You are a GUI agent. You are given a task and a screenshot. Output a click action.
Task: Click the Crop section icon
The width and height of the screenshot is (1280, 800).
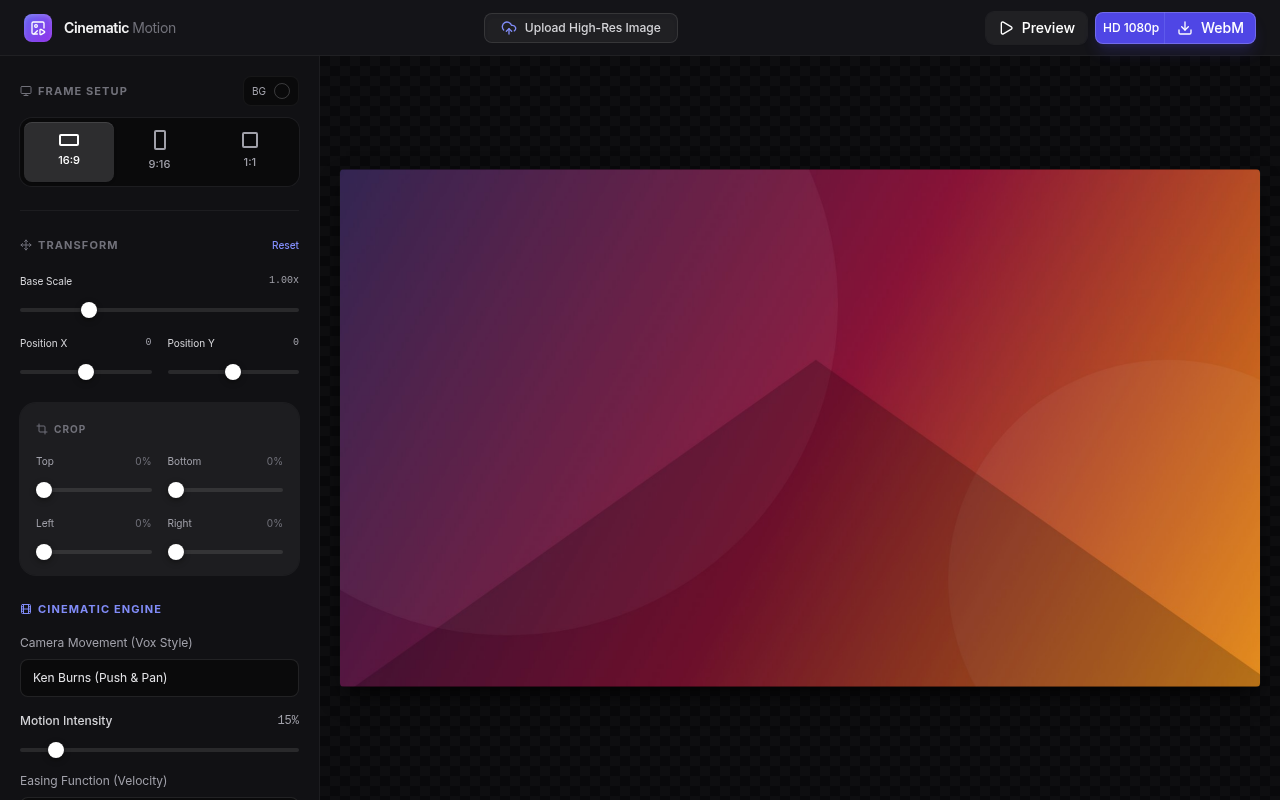[x=42, y=429]
